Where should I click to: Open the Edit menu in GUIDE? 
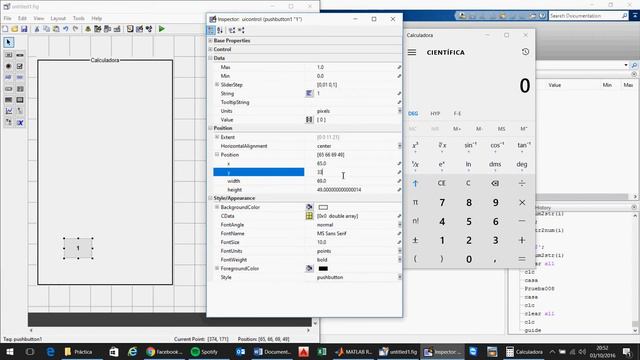[x=22, y=18]
